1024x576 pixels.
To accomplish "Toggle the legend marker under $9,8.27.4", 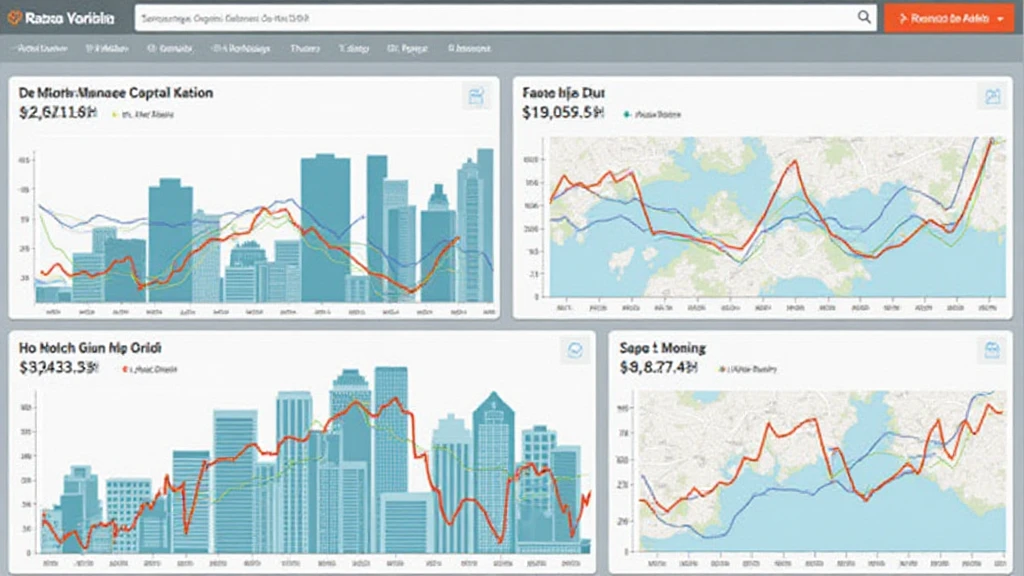I will (721, 369).
